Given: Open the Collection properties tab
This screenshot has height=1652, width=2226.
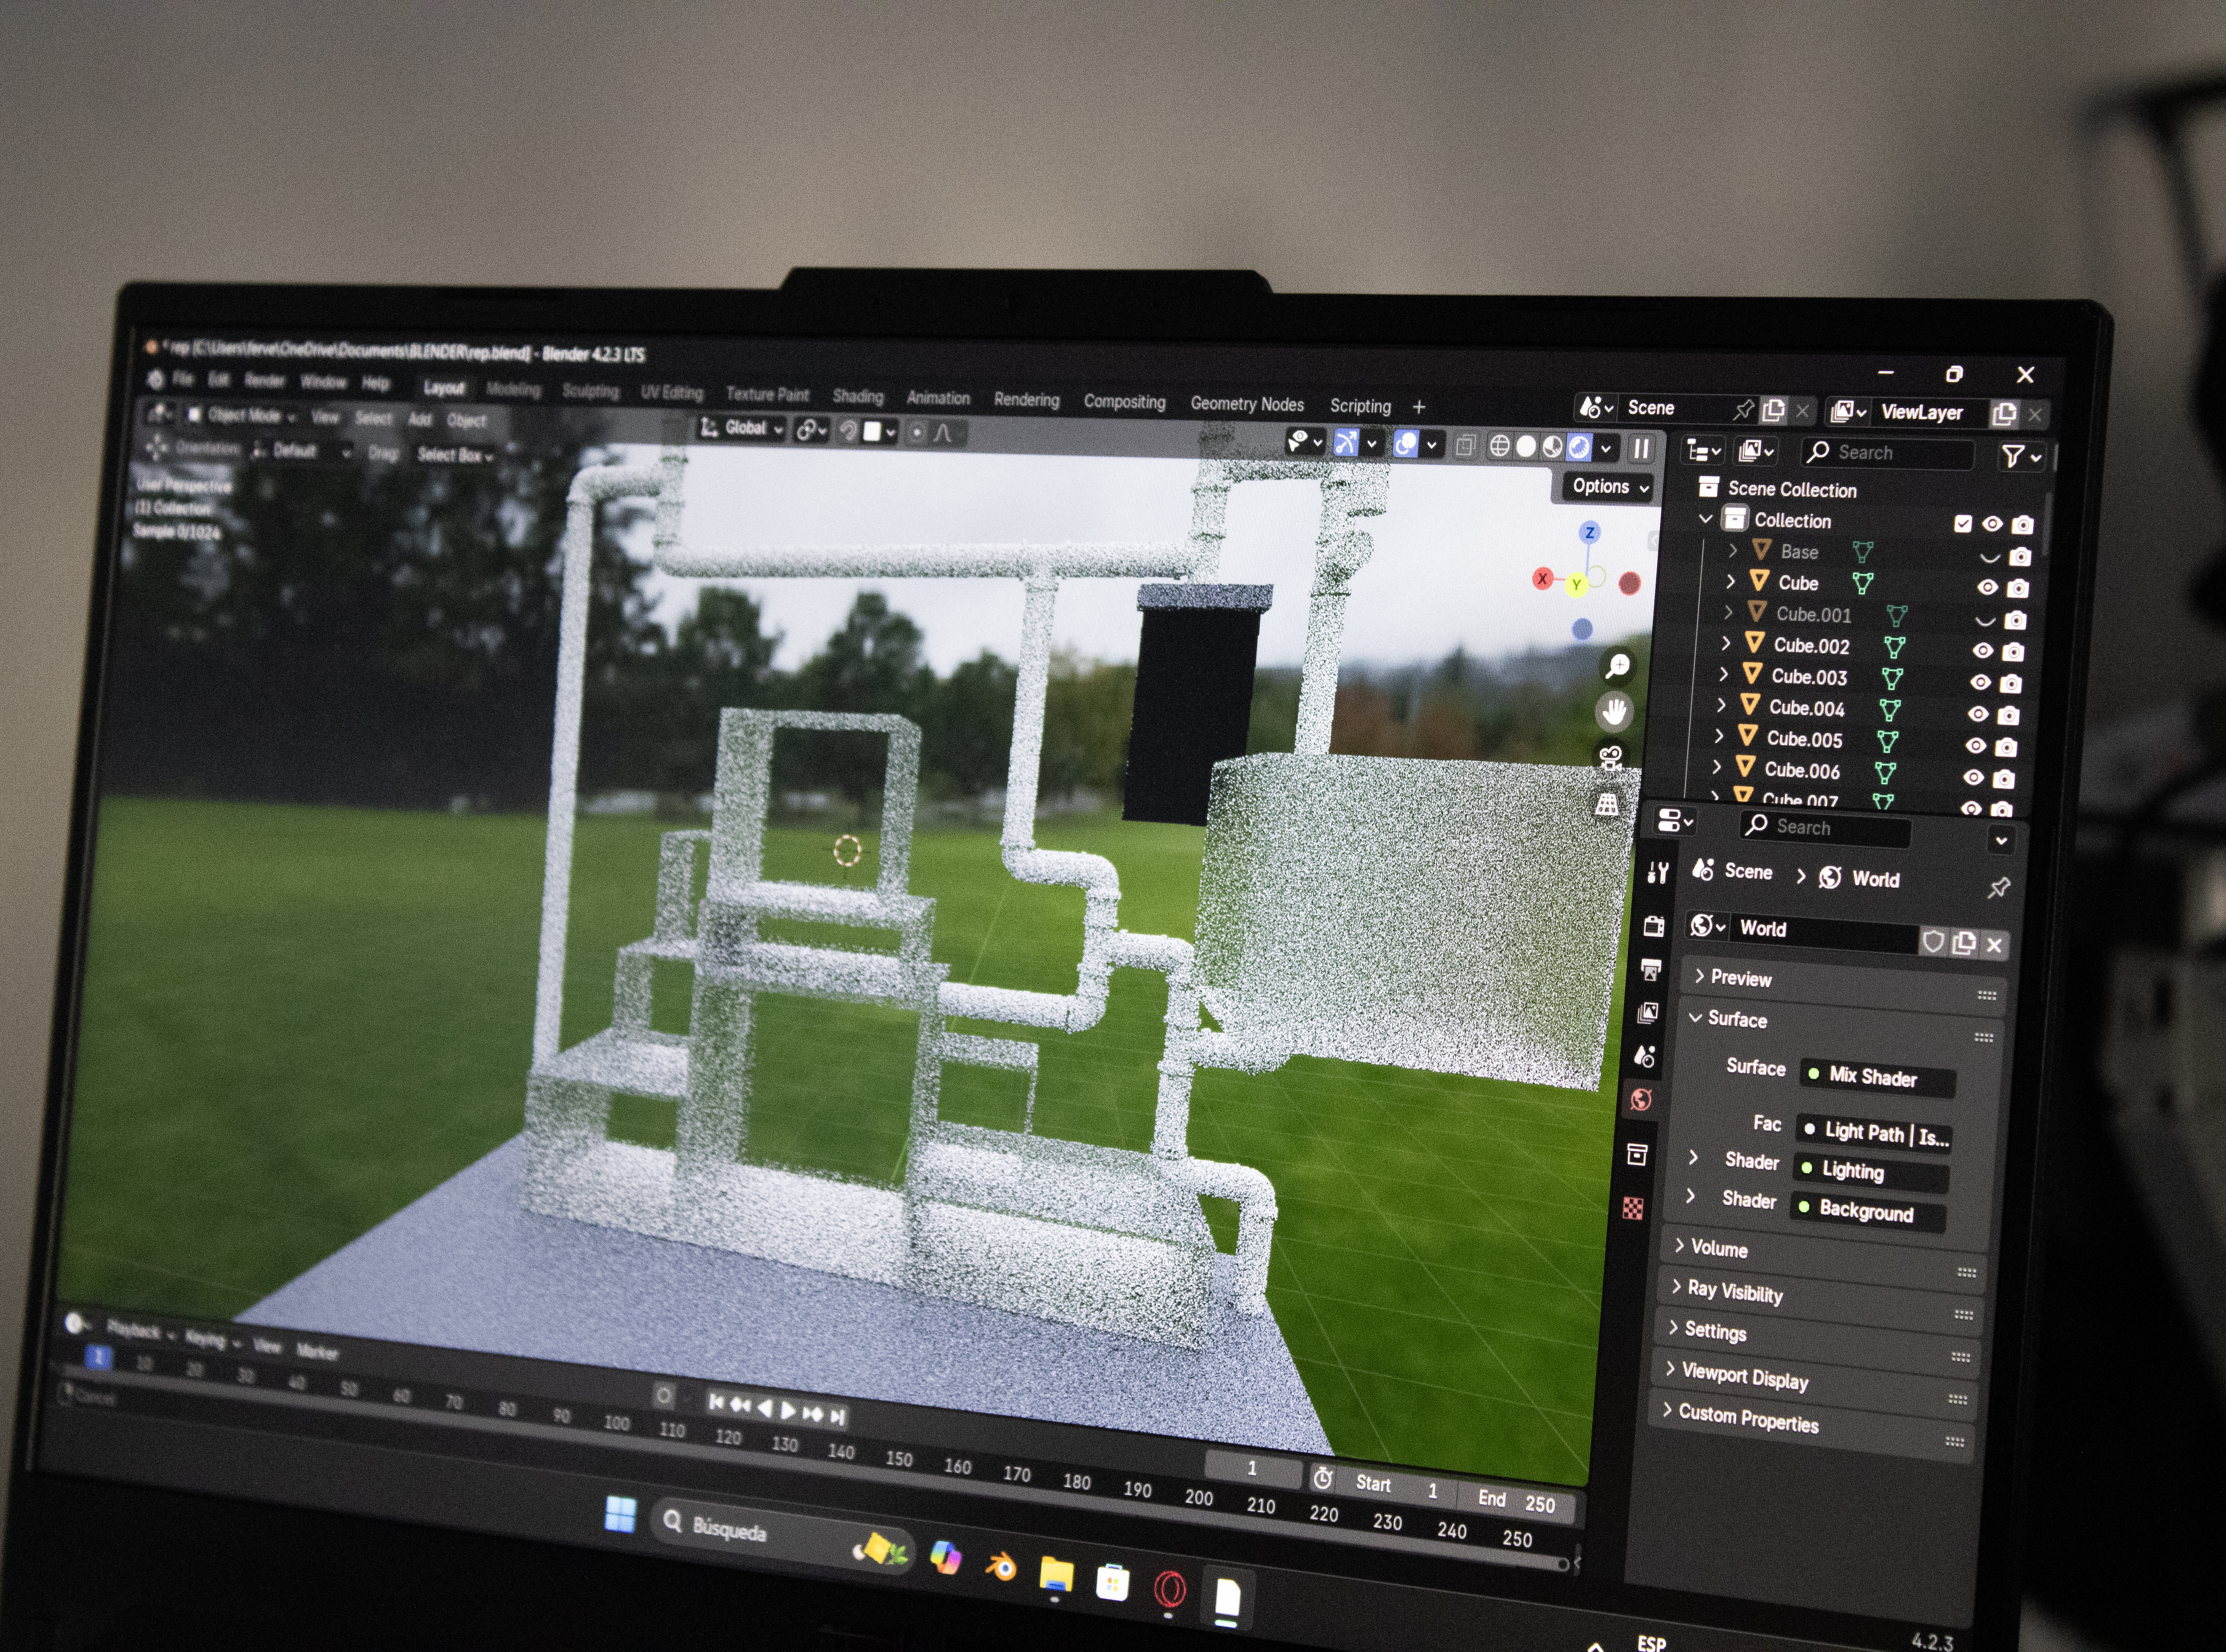Looking at the screenshot, I should 1637,1155.
